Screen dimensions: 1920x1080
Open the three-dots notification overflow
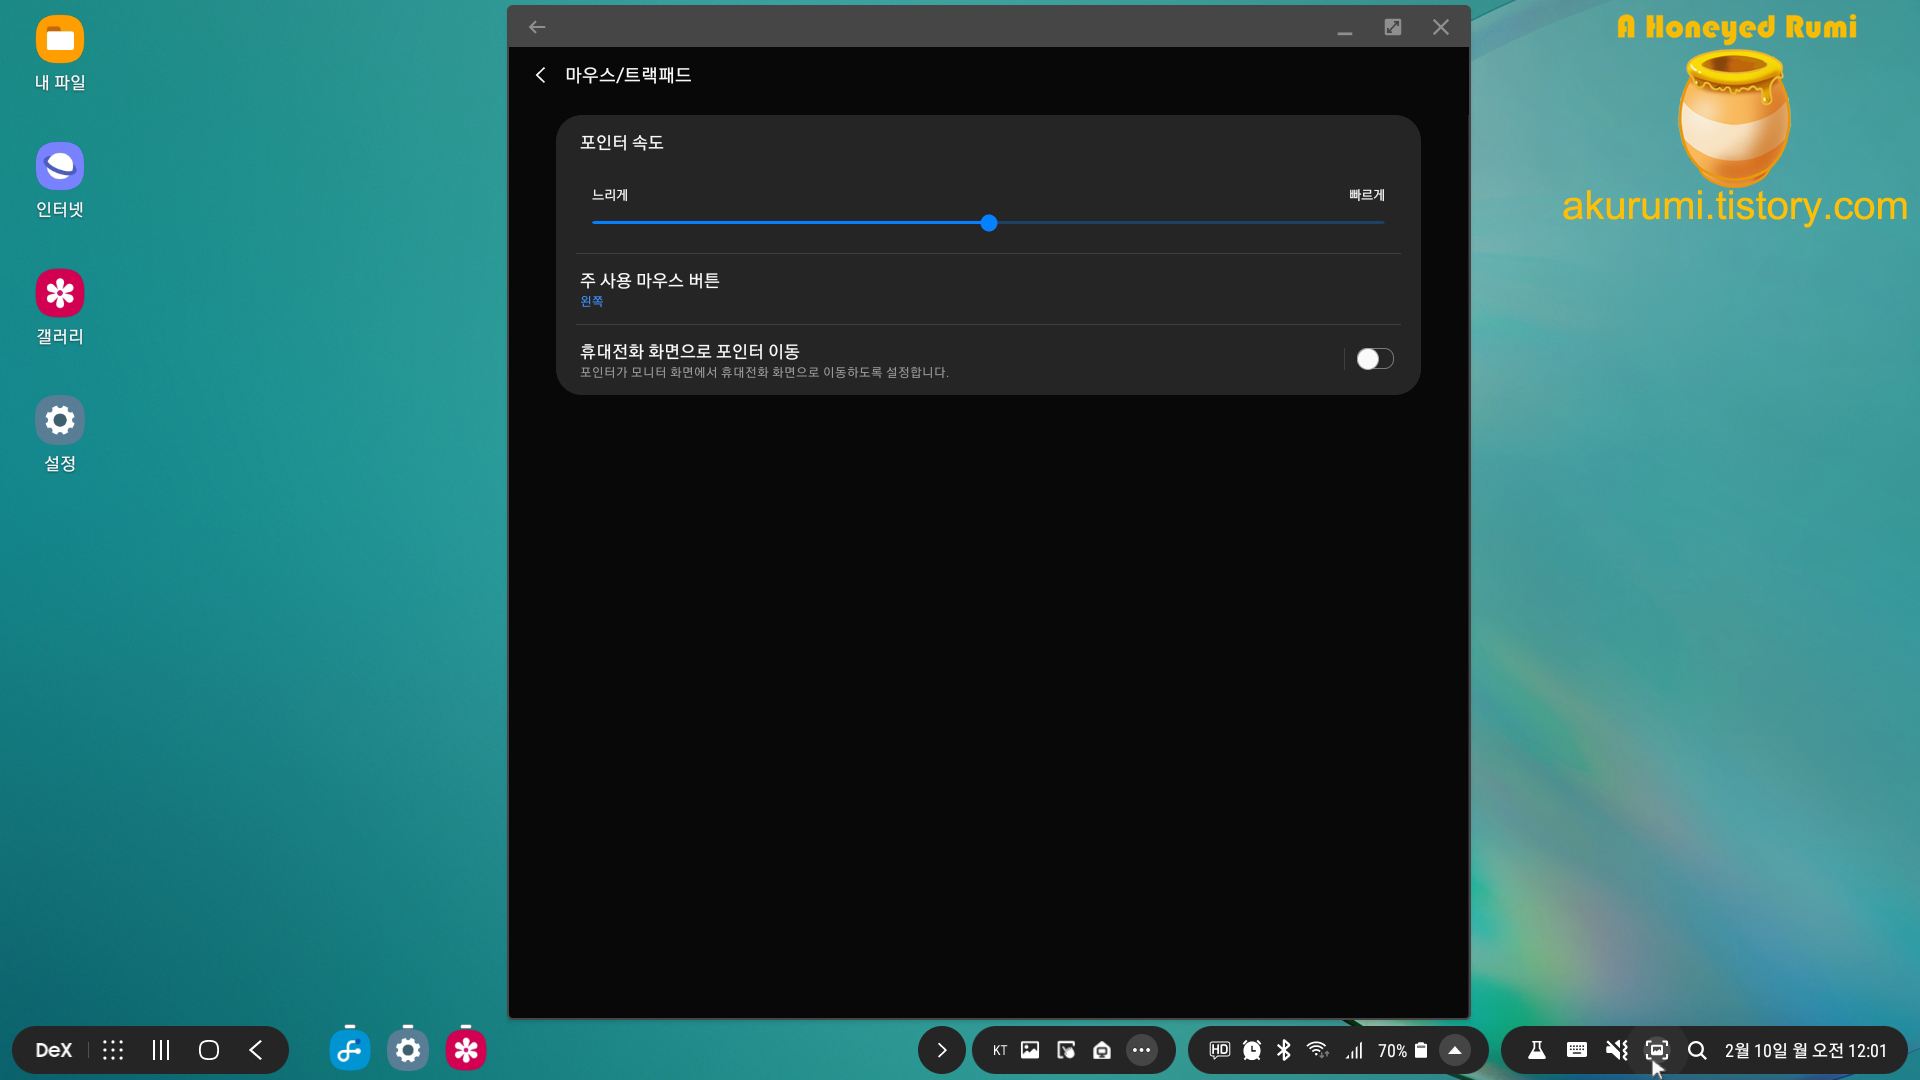click(1141, 1050)
